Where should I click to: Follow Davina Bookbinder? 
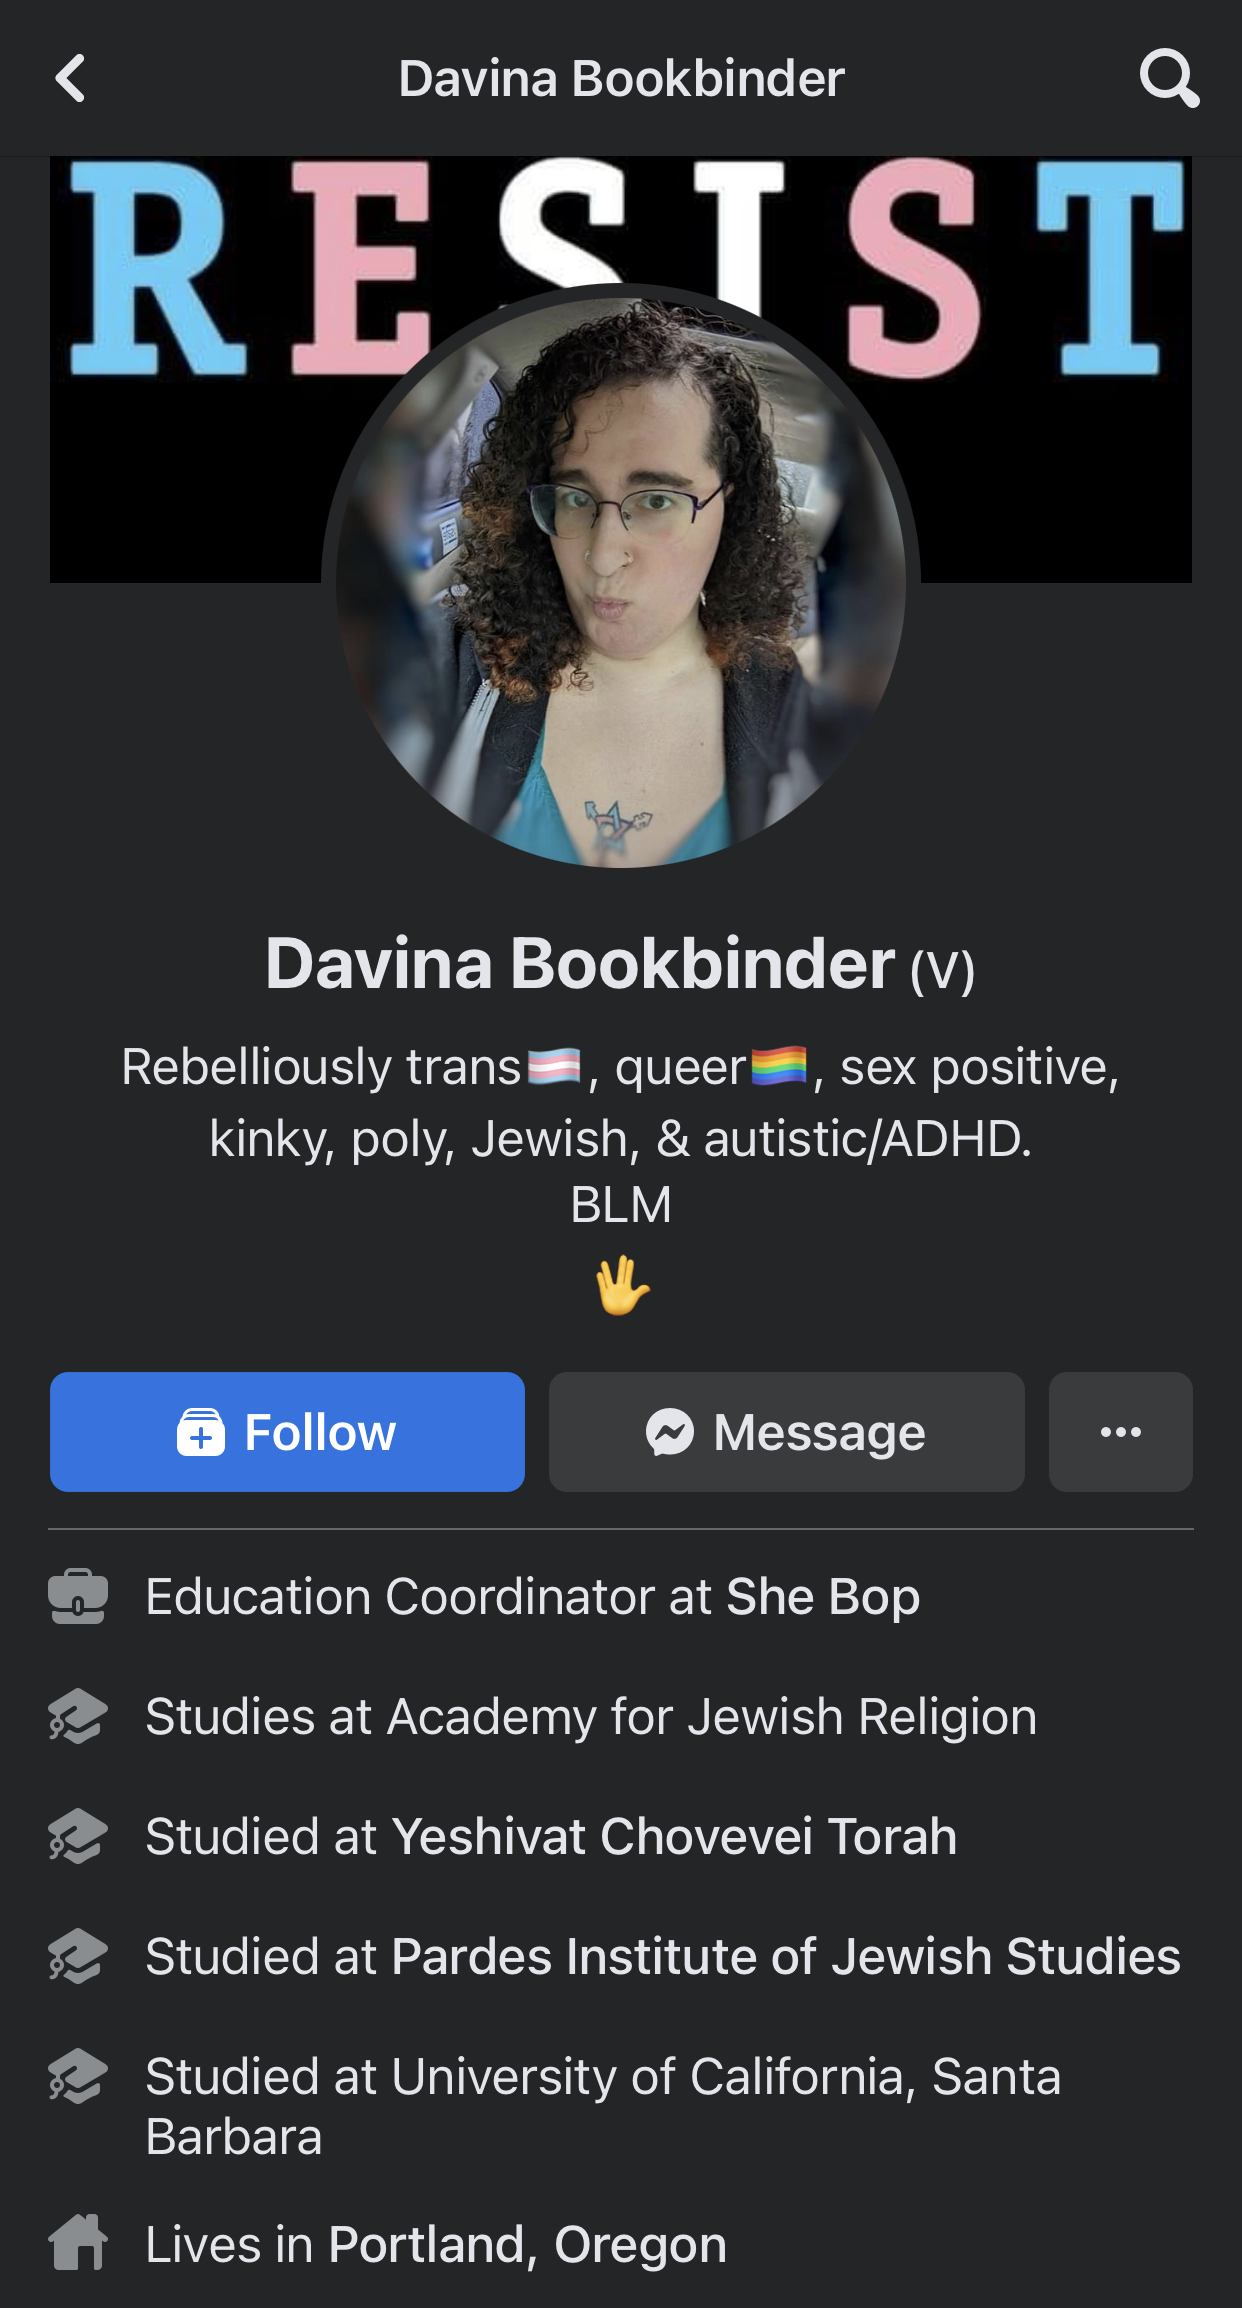(287, 1432)
